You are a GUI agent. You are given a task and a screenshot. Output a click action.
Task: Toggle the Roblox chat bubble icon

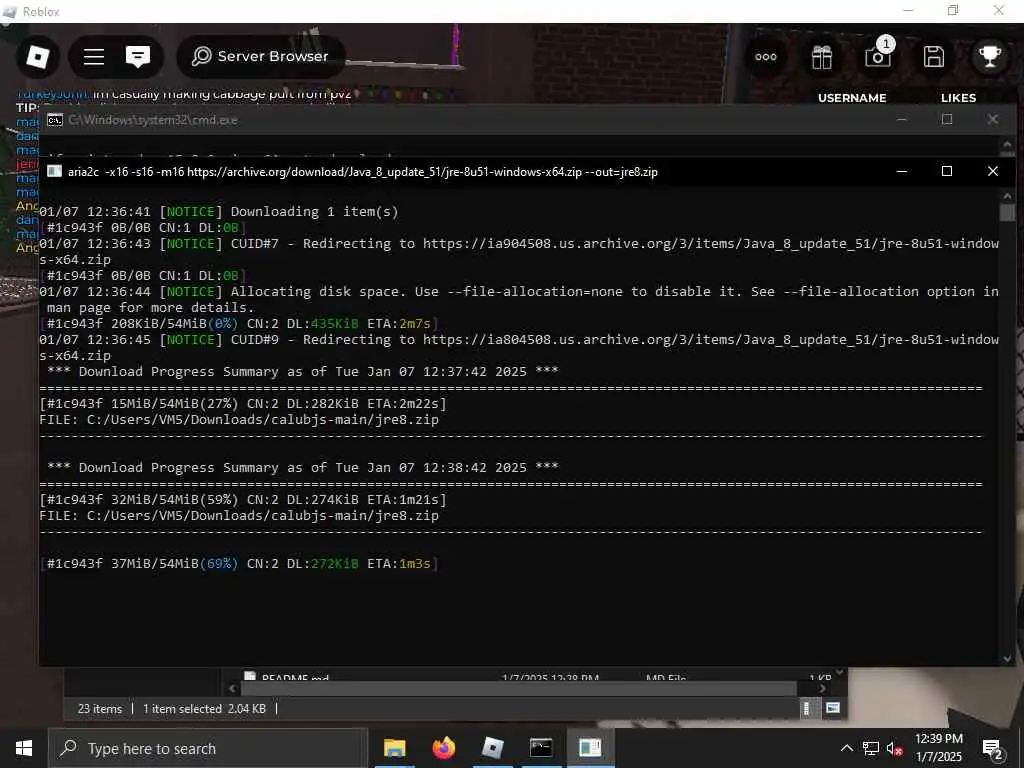coord(138,57)
